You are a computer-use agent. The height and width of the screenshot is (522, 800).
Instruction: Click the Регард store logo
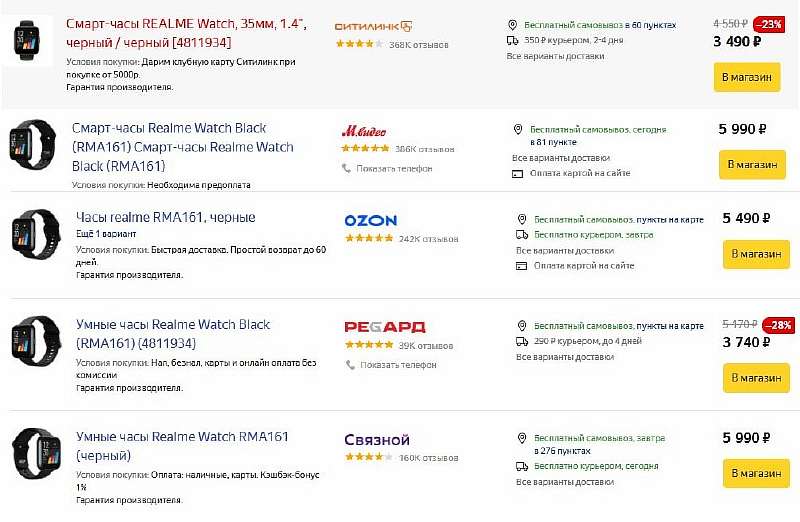(385, 327)
